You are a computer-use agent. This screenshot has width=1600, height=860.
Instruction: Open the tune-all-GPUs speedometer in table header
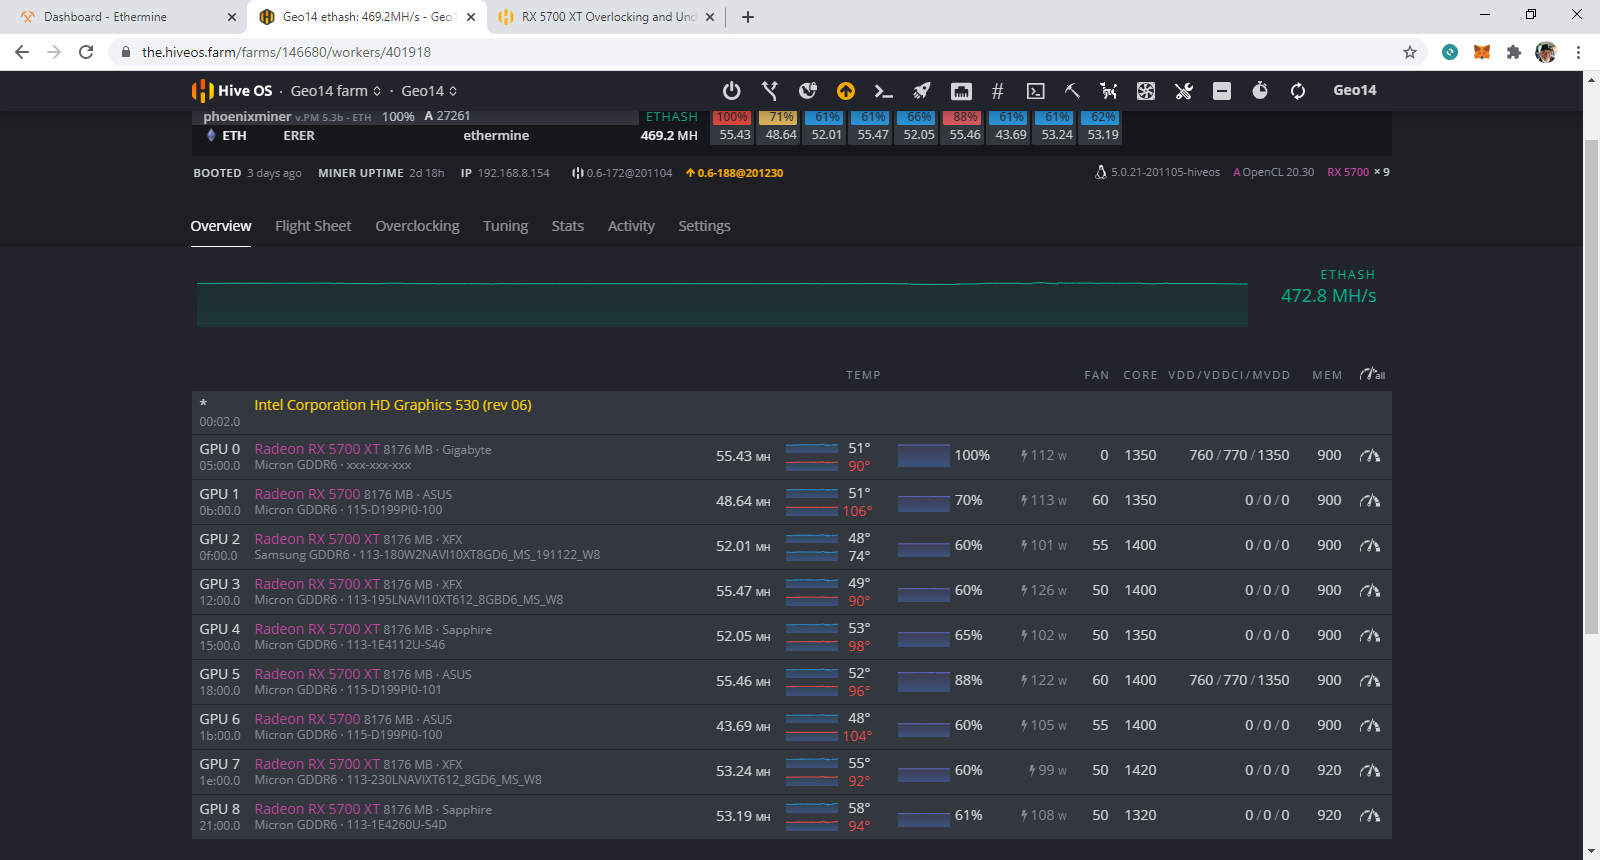pos(1372,375)
